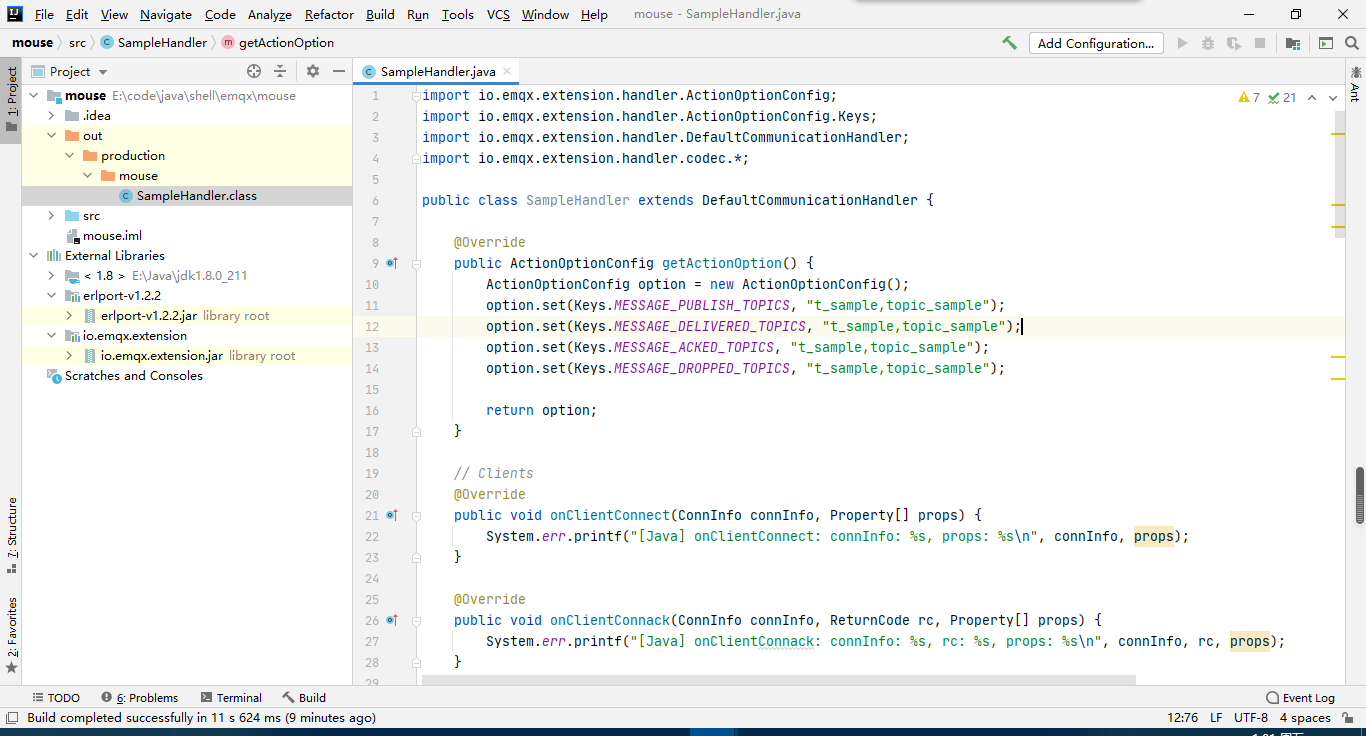This screenshot has height=736, width=1366.
Task: Click Collapse All icon in Project panel
Action: click(280, 71)
